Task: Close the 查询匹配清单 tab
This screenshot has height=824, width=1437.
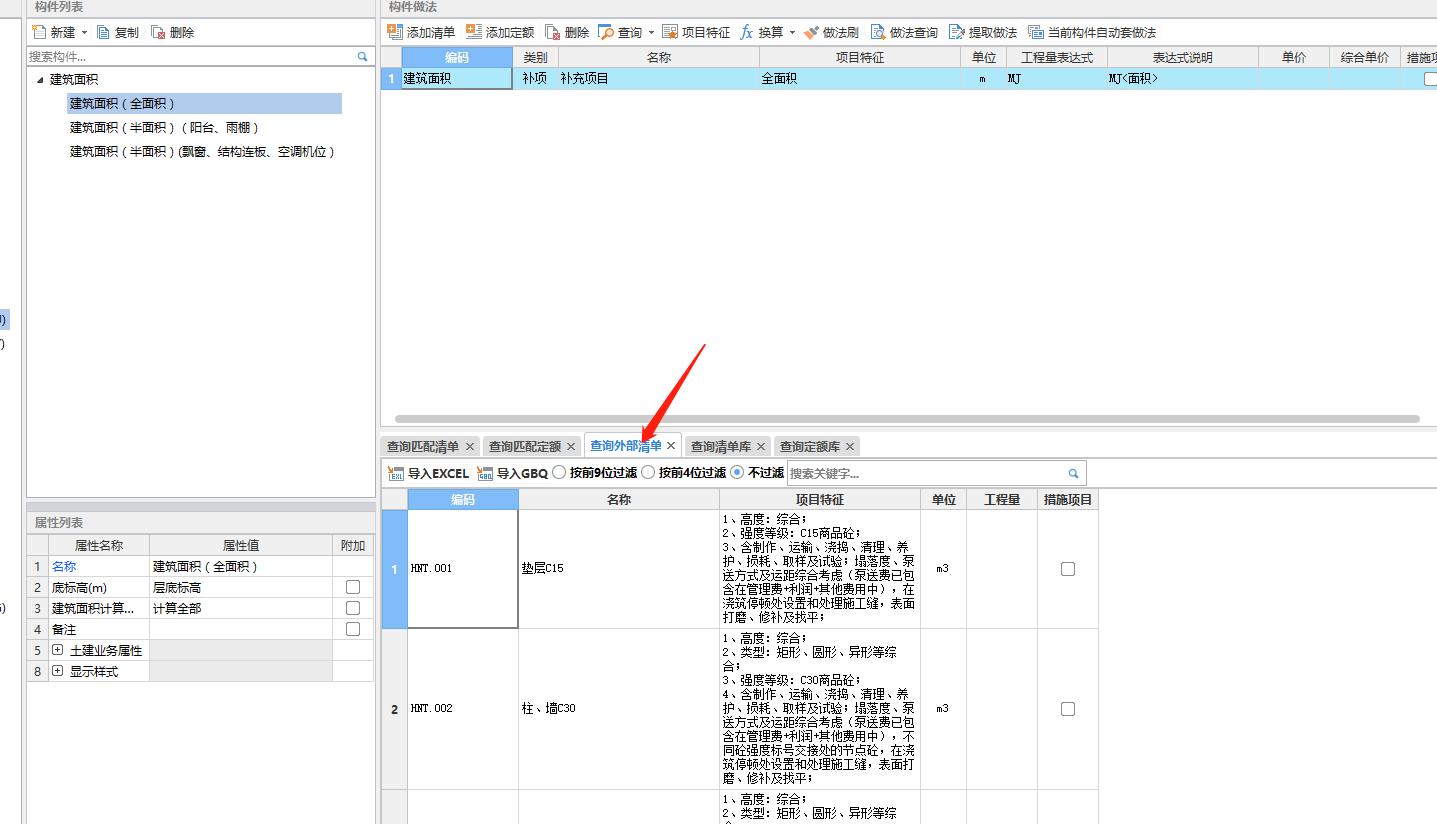Action: coord(470,447)
